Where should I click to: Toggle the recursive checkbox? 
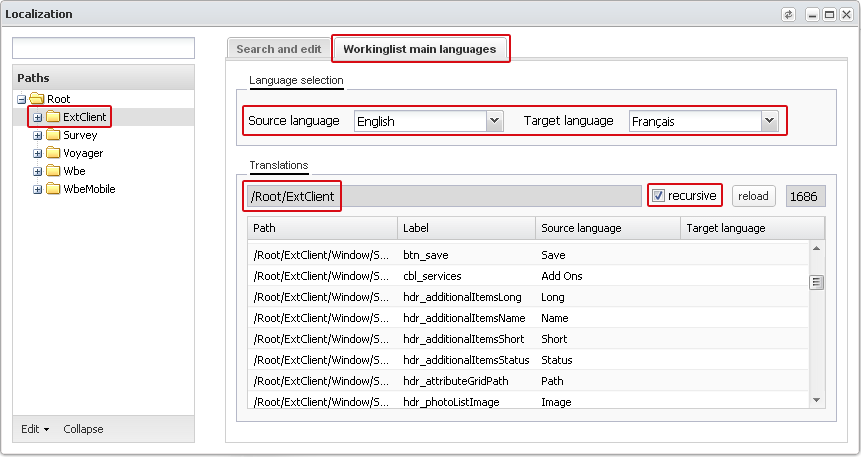coord(658,196)
